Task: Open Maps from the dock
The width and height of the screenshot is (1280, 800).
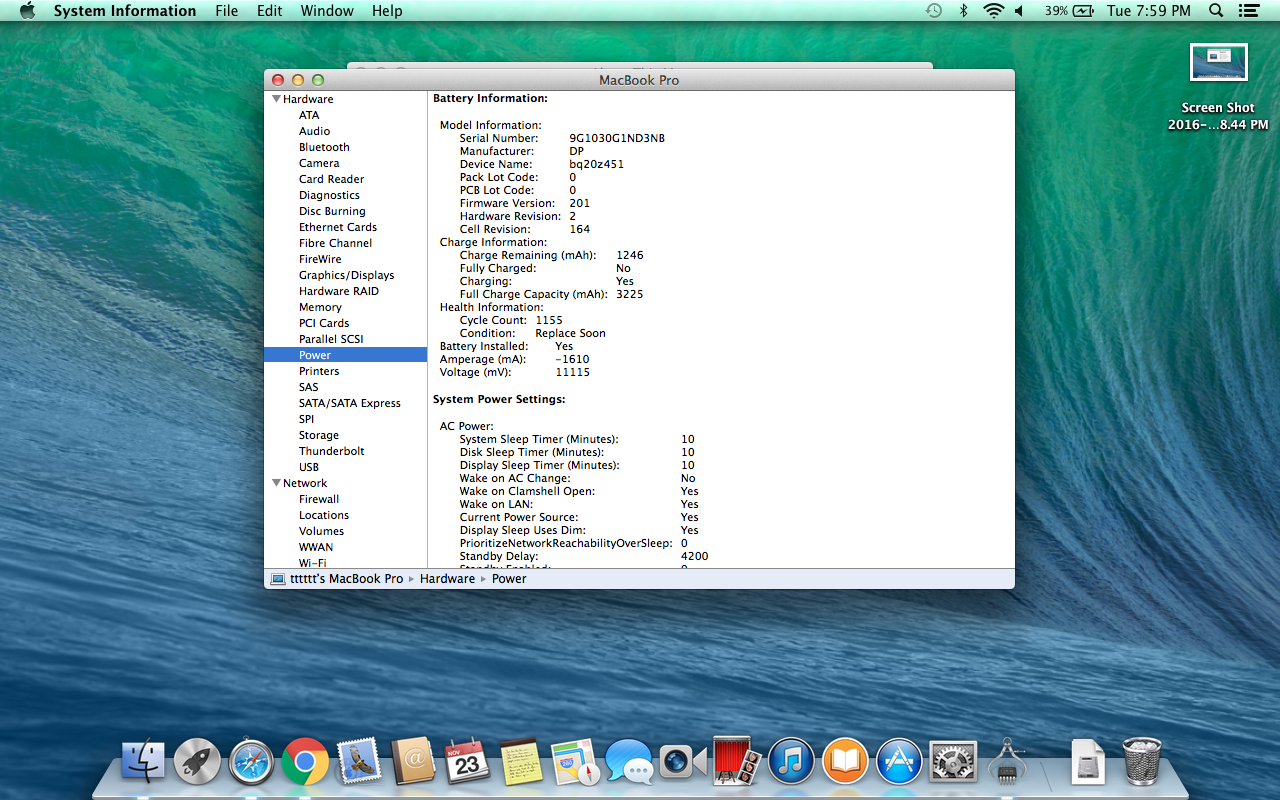Action: 575,762
